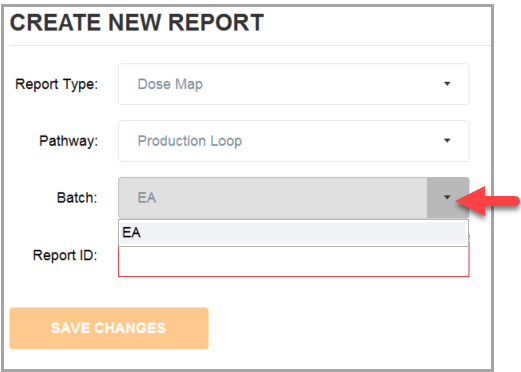The image size is (521, 372).
Task: Expand the Pathway dropdown arrow
Action: pyautogui.click(x=447, y=141)
